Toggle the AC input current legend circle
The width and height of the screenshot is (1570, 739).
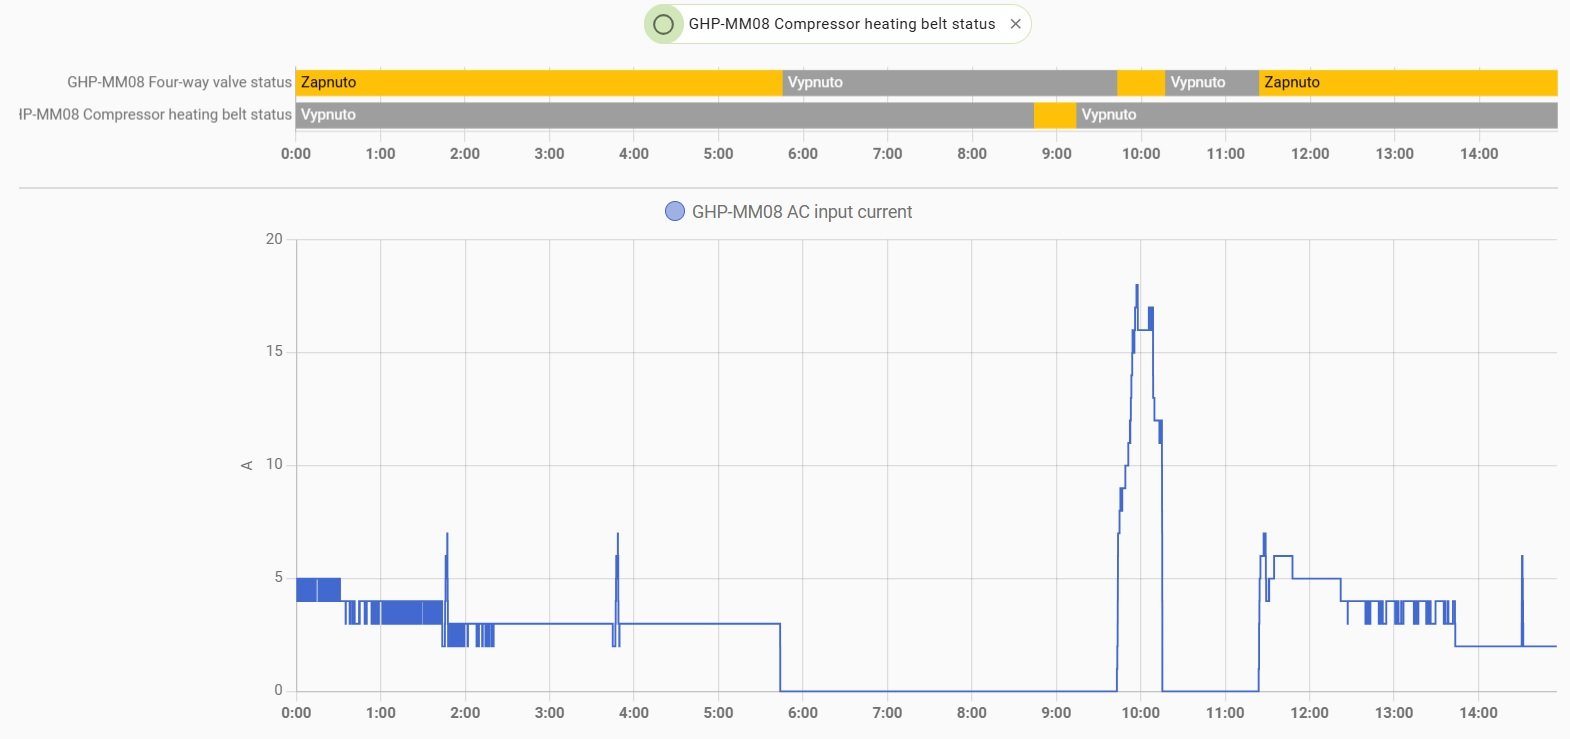(675, 211)
